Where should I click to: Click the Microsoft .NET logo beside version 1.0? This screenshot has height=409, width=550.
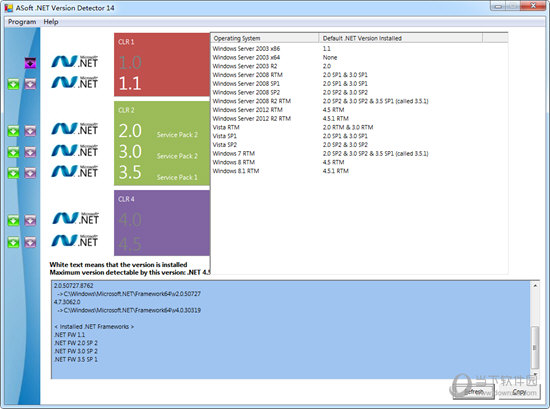pos(75,61)
